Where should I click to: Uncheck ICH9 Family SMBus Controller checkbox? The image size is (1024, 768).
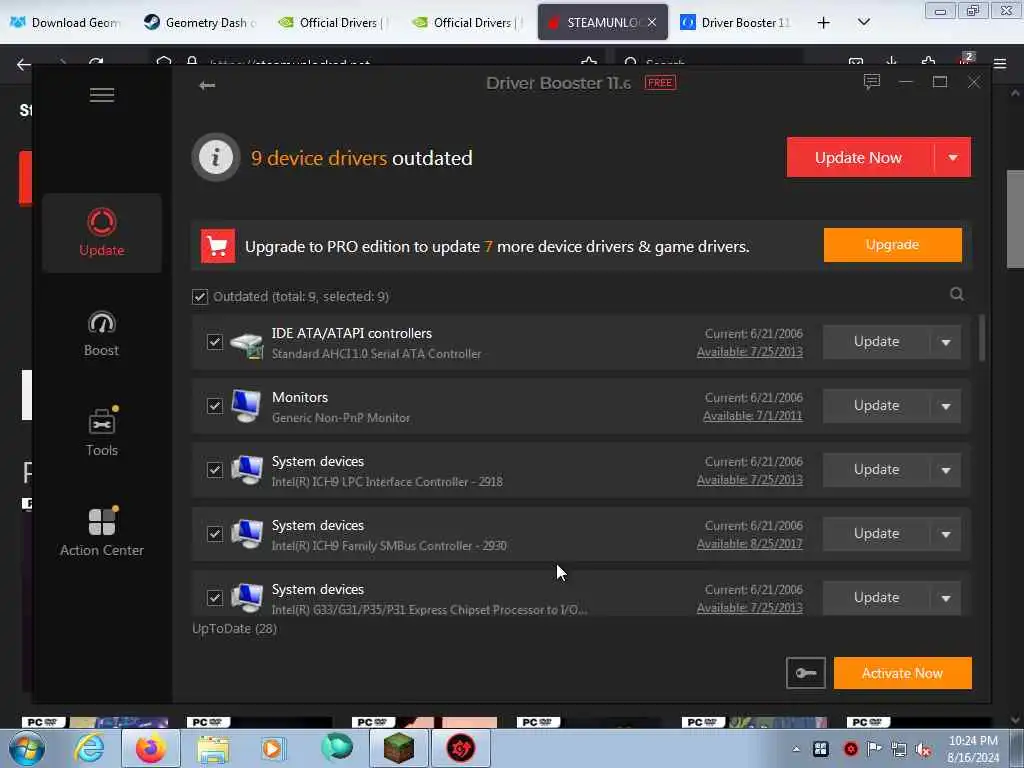coord(214,534)
